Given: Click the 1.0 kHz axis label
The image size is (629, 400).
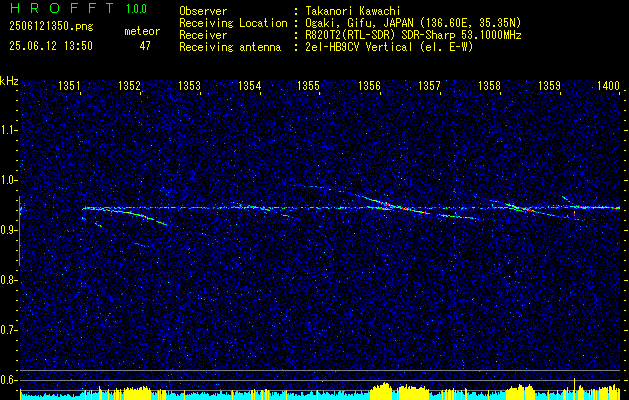Looking at the screenshot, I should [x=8, y=181].
